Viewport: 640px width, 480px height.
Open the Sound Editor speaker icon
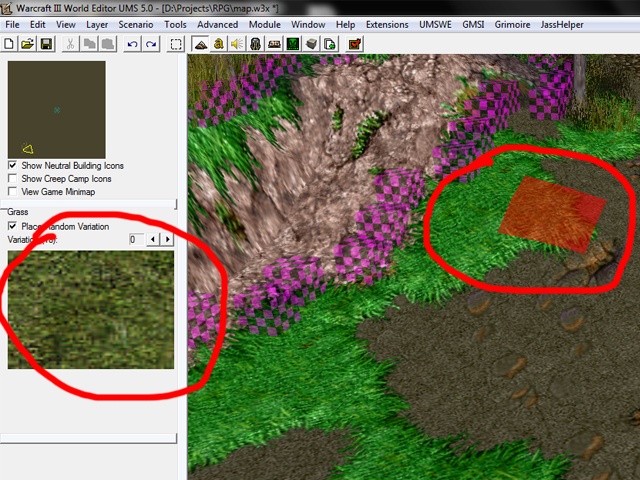tap(237, 44)
